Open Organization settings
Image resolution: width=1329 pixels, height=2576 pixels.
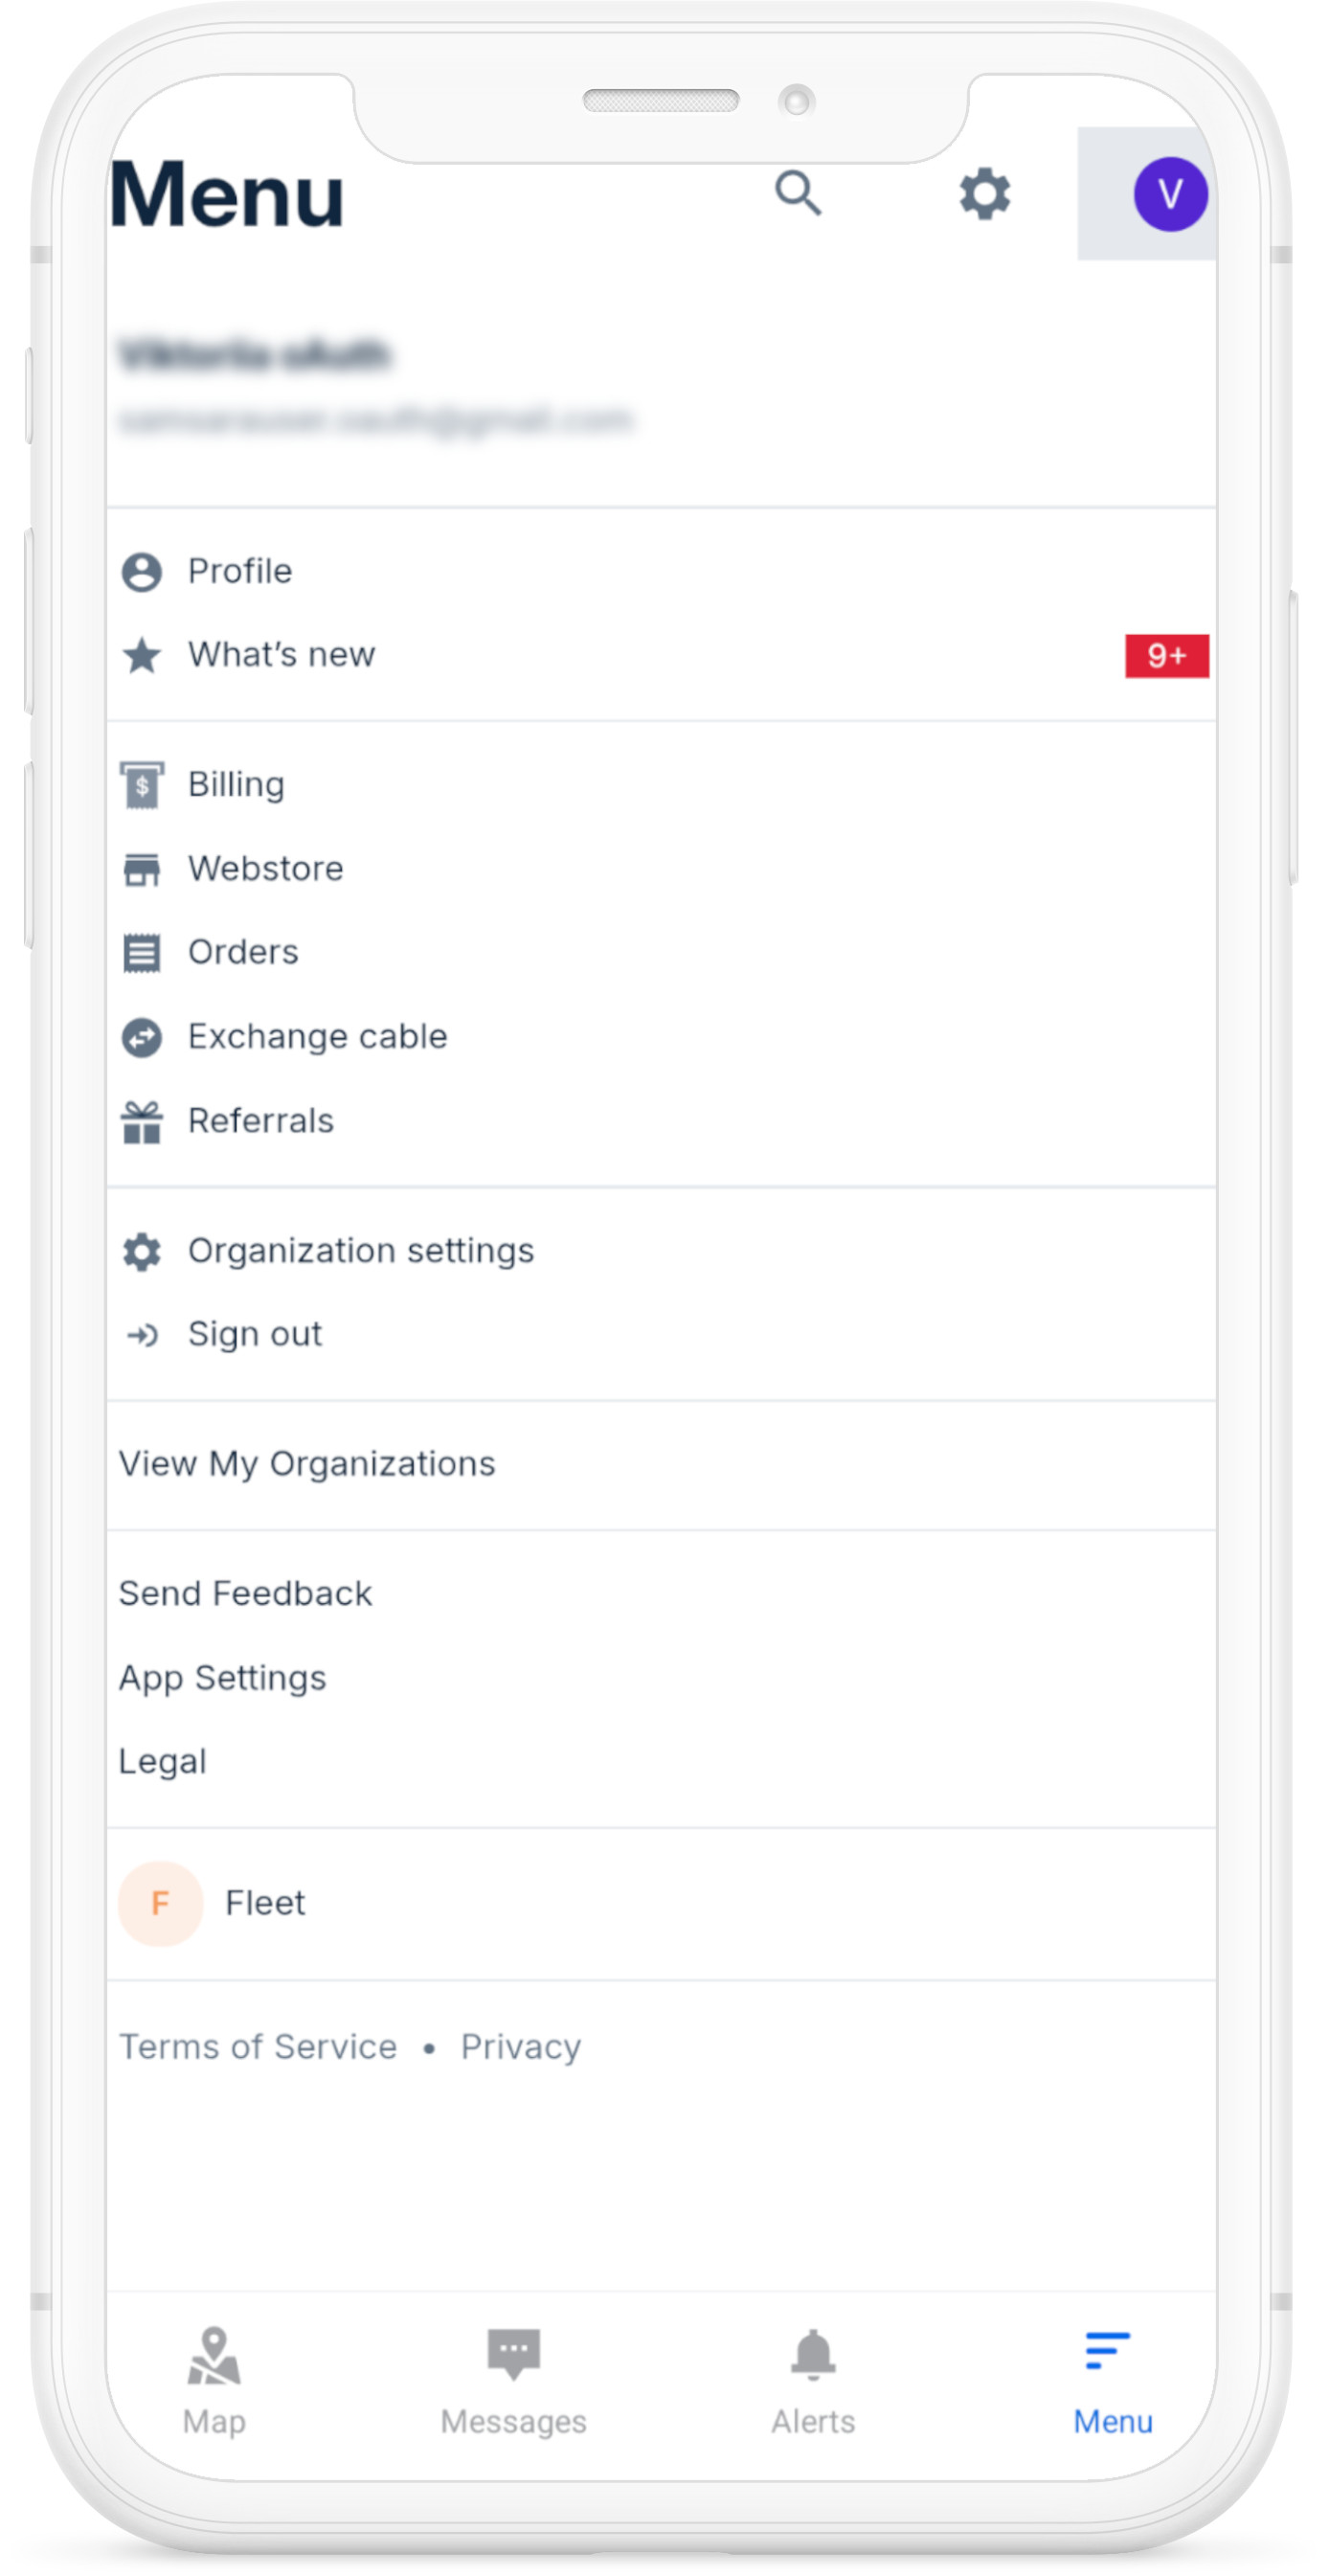(360, 1251)
